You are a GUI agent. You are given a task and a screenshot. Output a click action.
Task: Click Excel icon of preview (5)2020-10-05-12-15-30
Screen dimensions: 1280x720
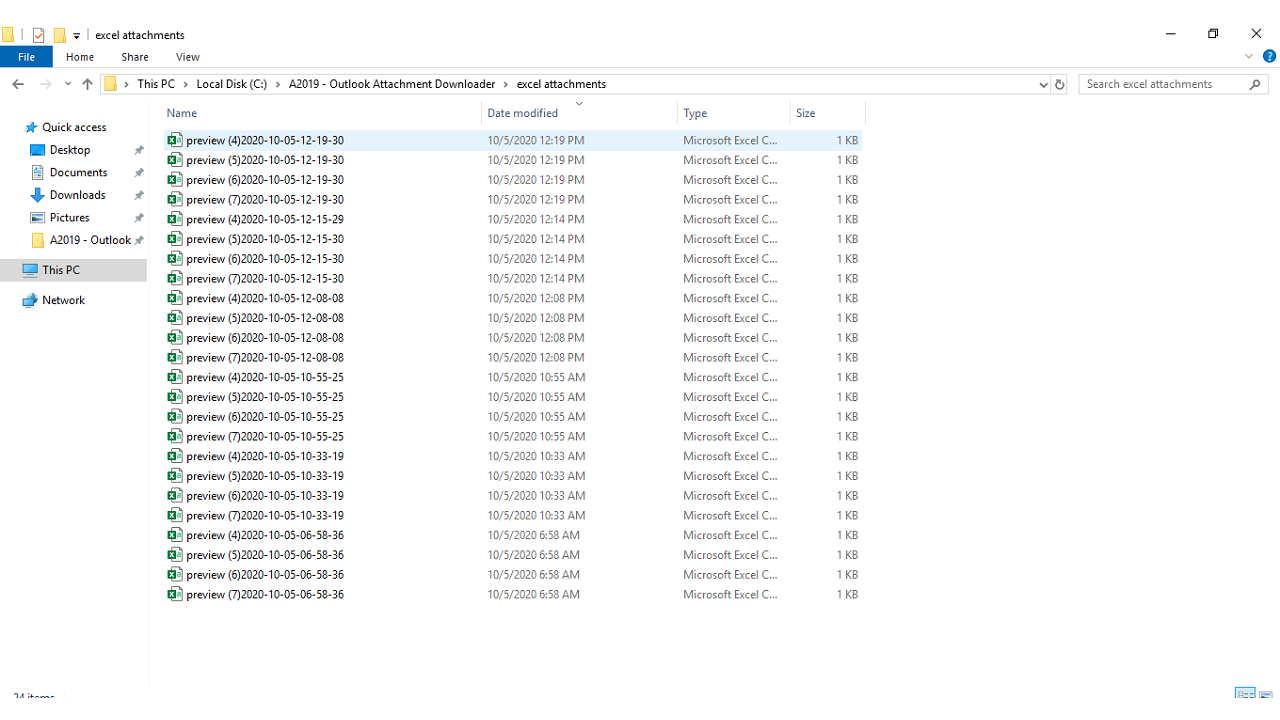[175, 239]
